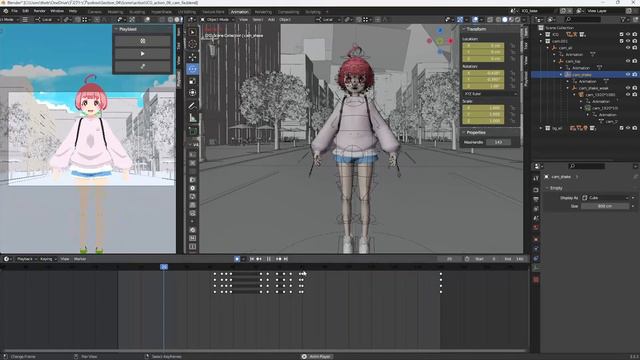The image size is (640, 360).
Task: Select the cam_shake object row in outliner
Action: [x=584, y=75]
